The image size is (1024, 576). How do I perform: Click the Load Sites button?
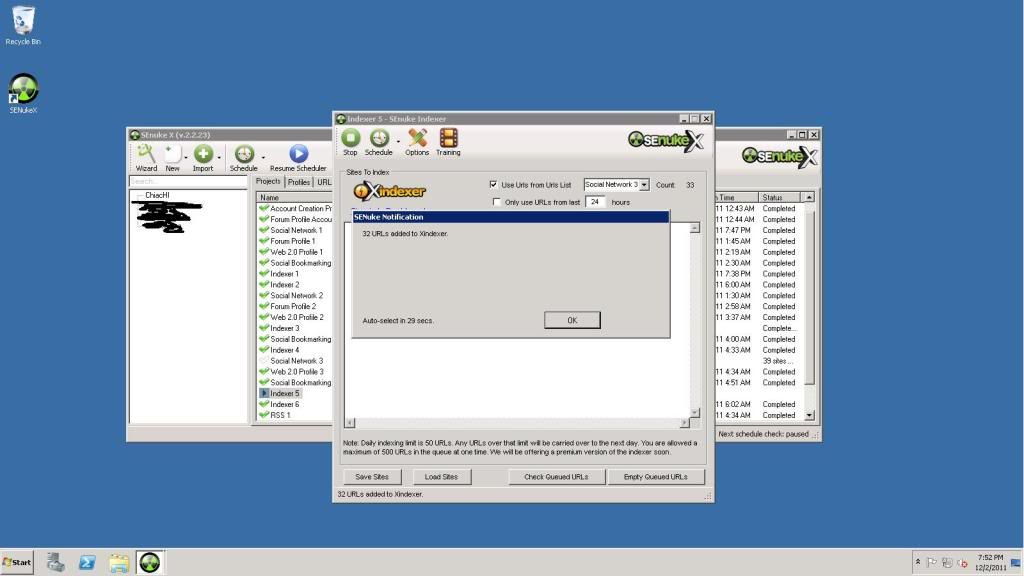click(441, 477)
